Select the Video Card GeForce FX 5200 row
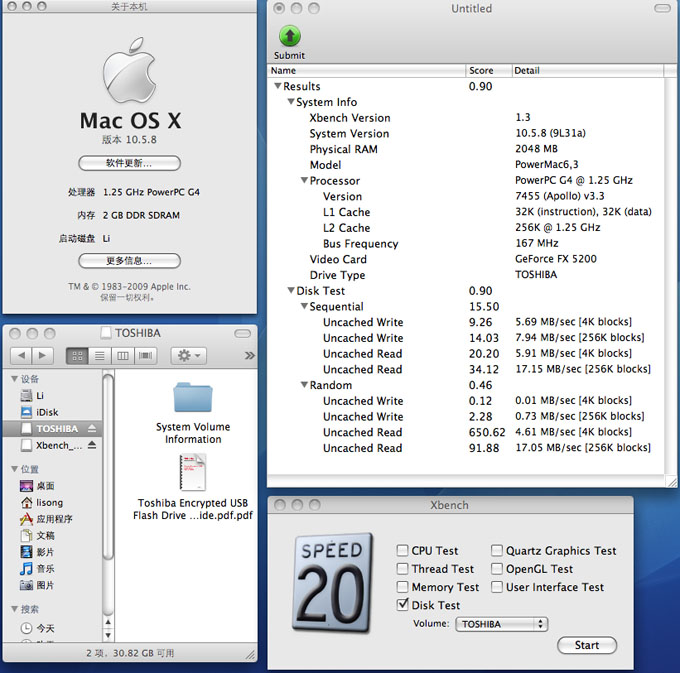 [x=465, y=259]
